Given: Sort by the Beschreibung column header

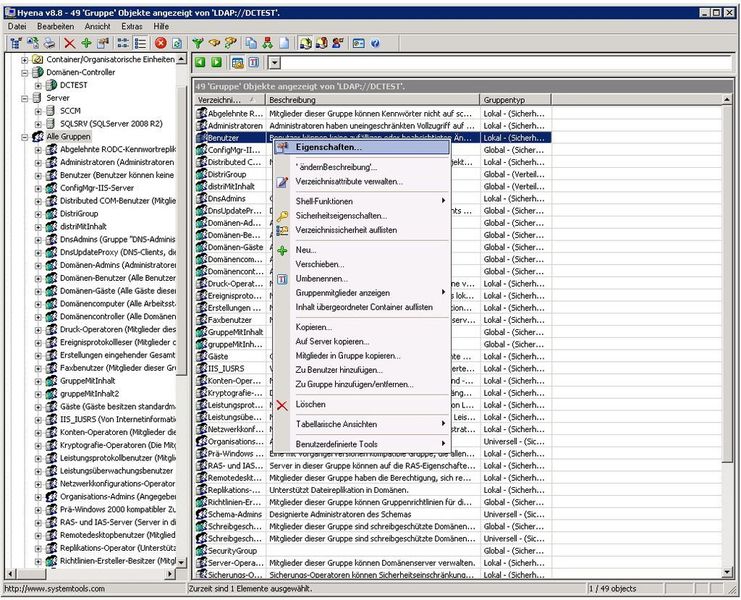Looking at the screenshot, I should pos(372,100).
